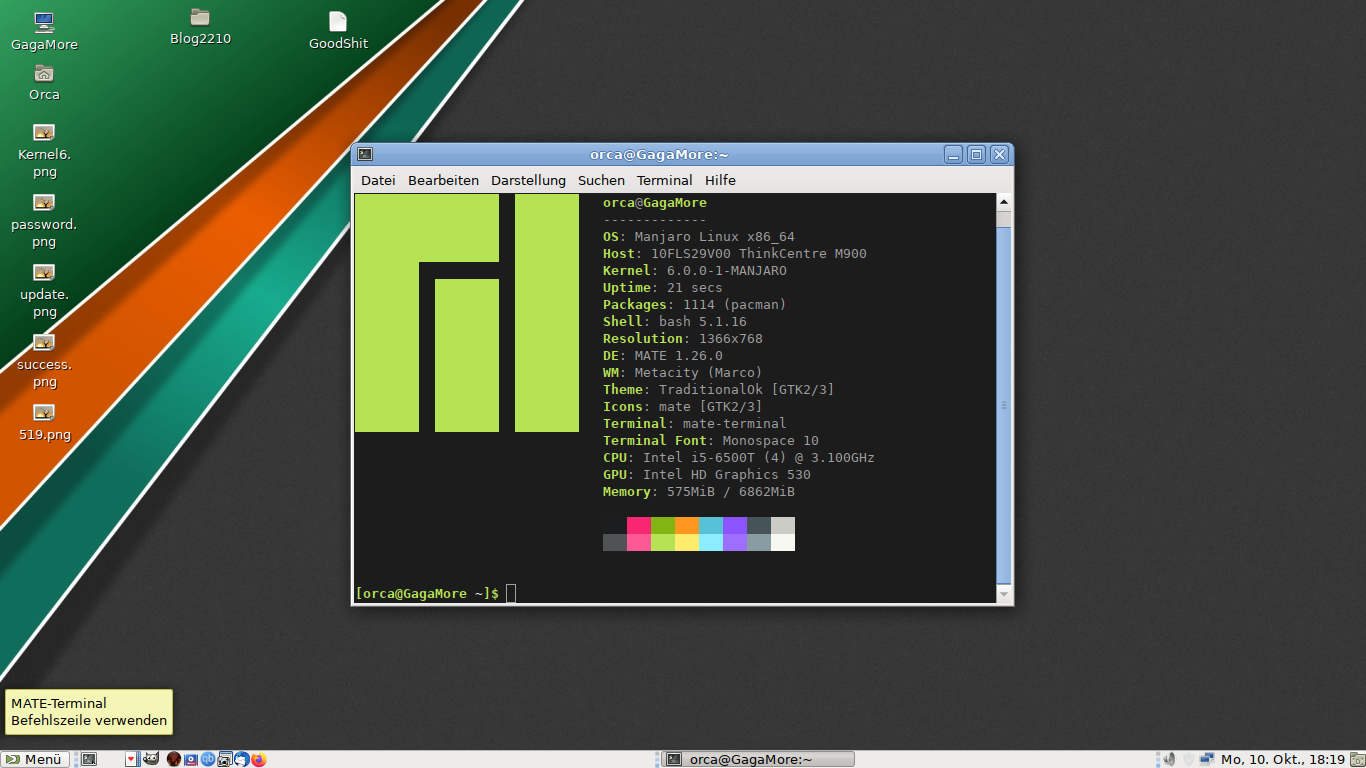This screenshot has height=768, width=1366.
Task: Select update.png image file
Action: click(44, 291)
